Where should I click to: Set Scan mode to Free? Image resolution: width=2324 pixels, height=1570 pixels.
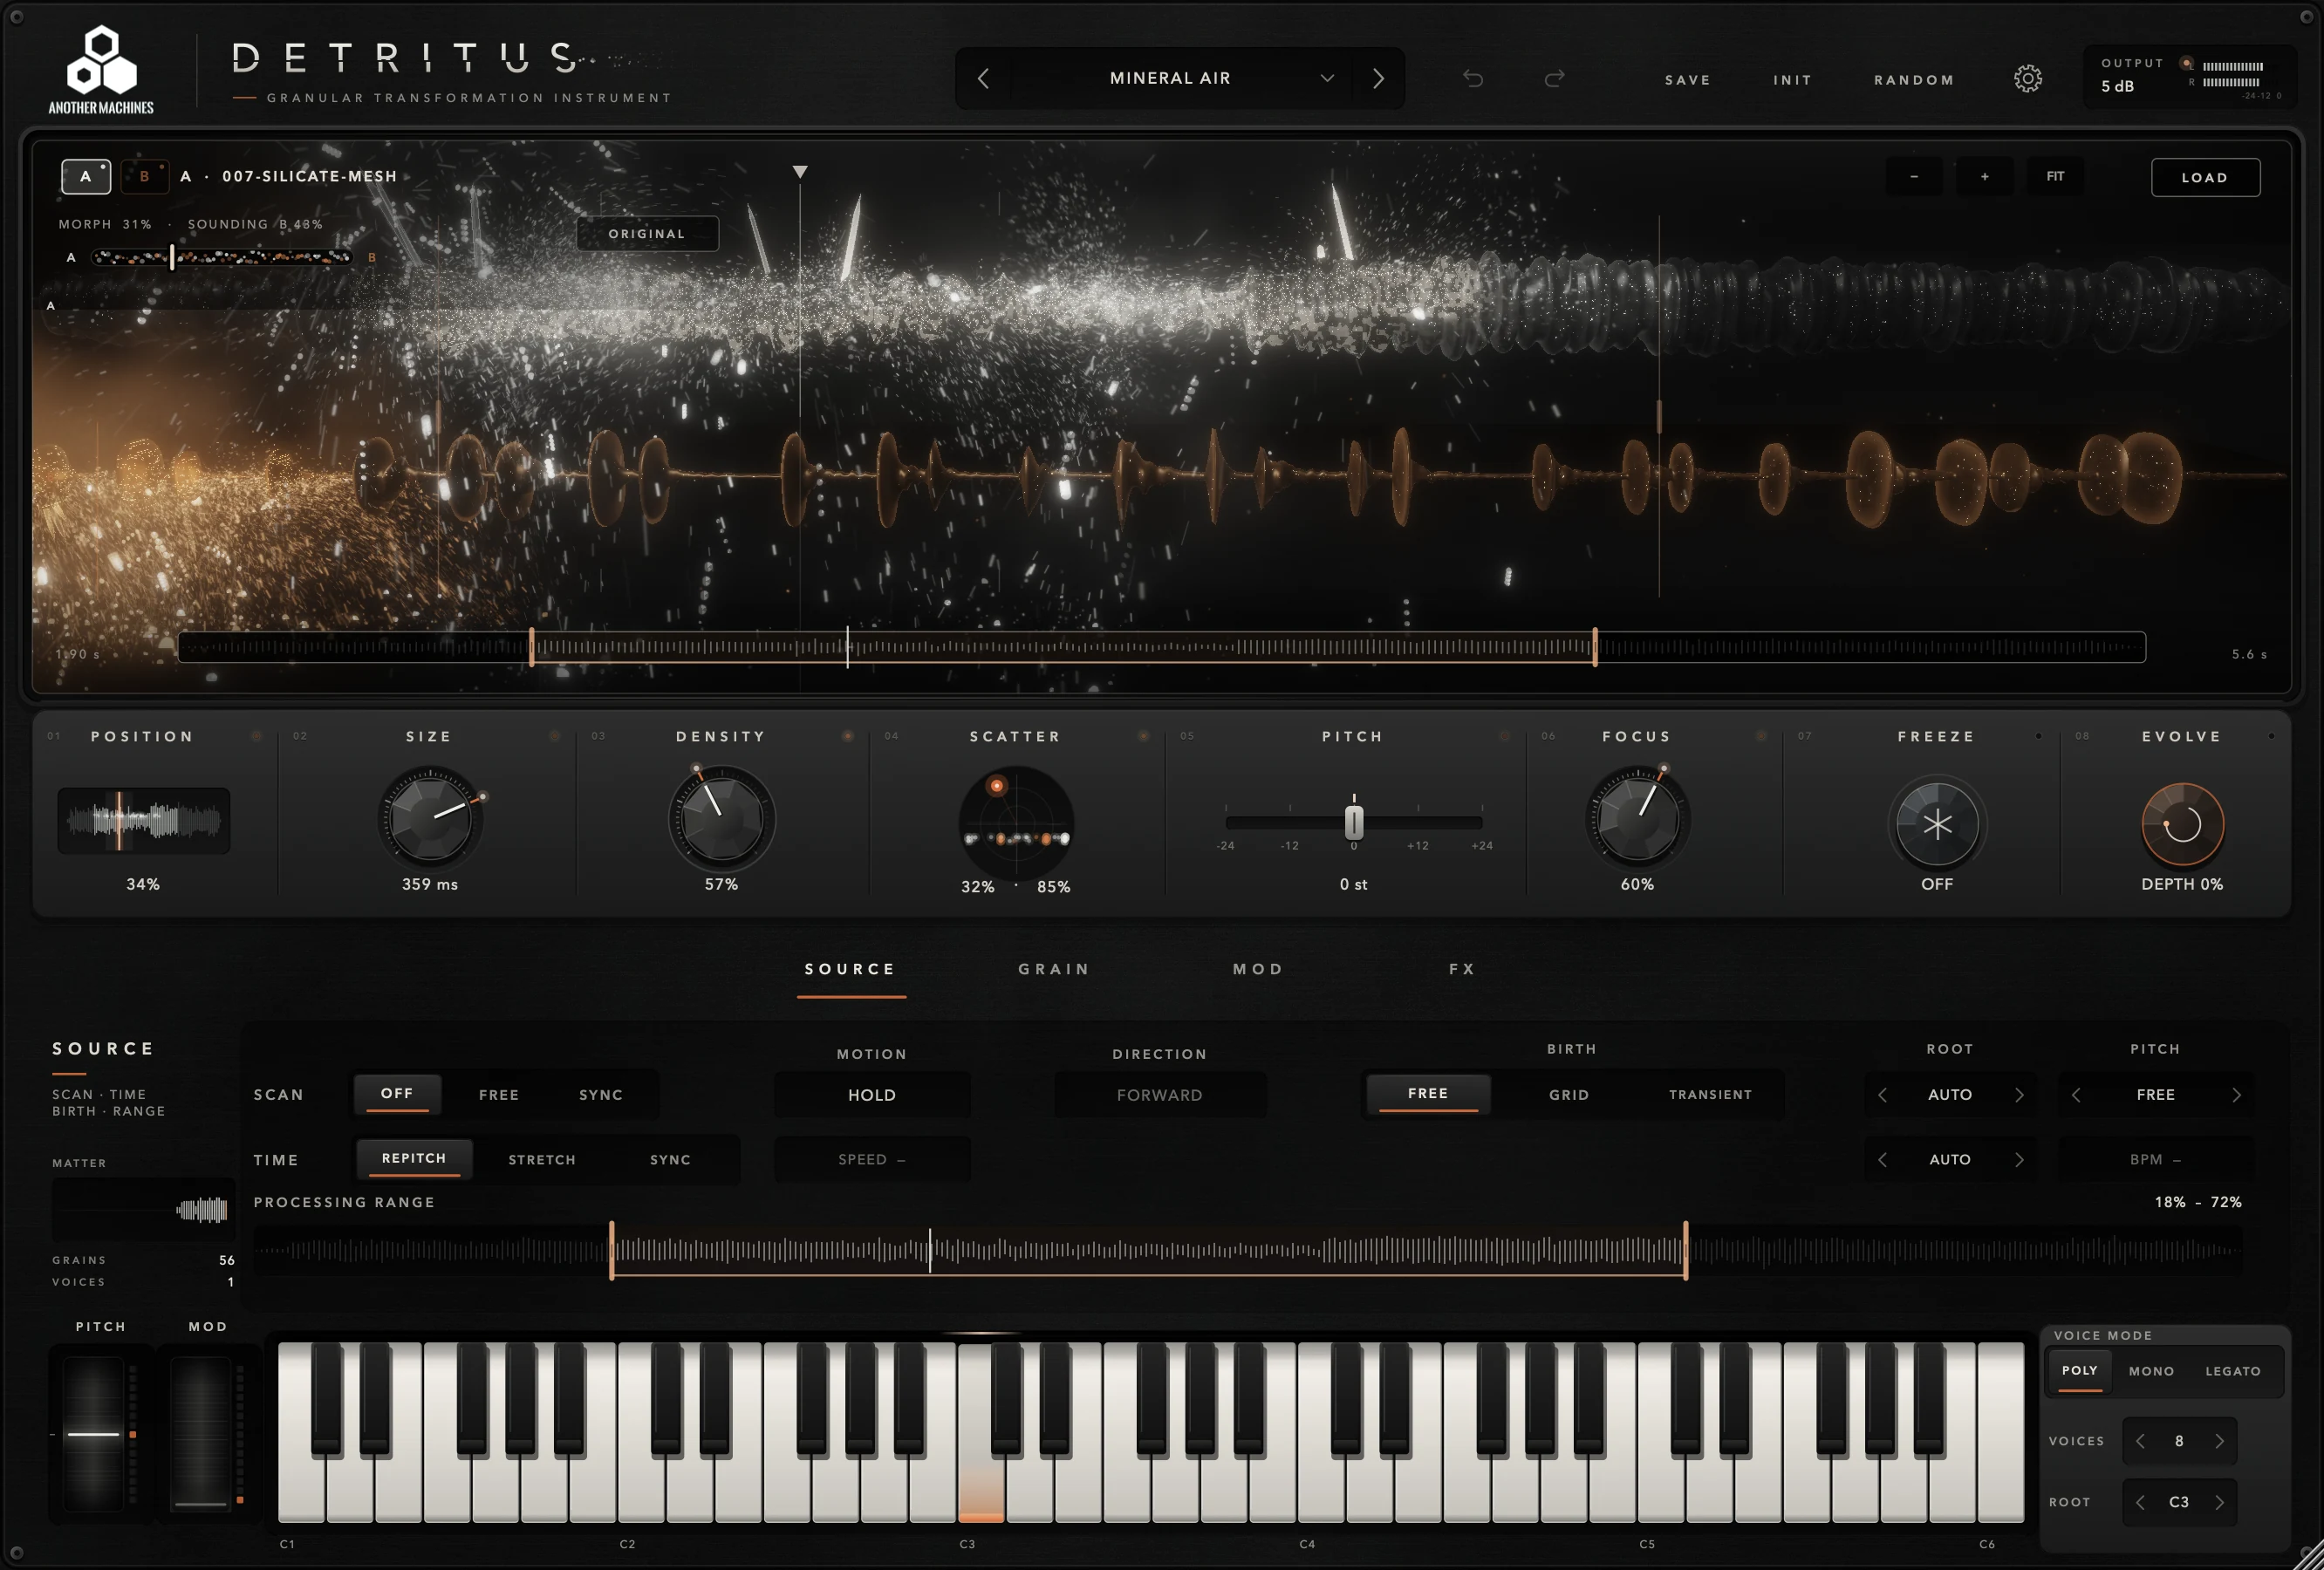(499, 1095)
